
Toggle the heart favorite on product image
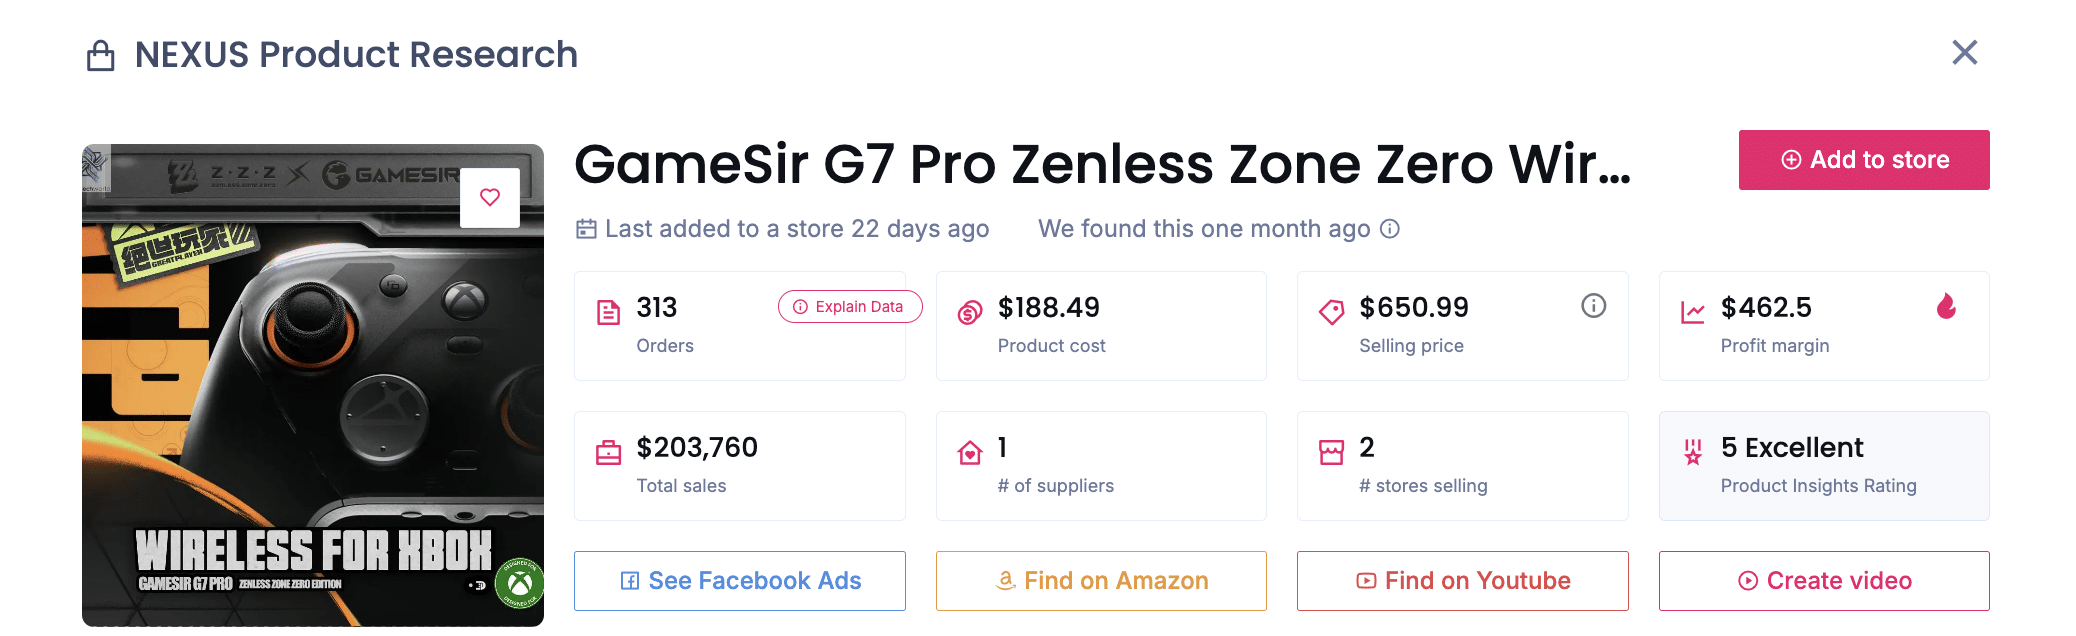pos(490,197)
